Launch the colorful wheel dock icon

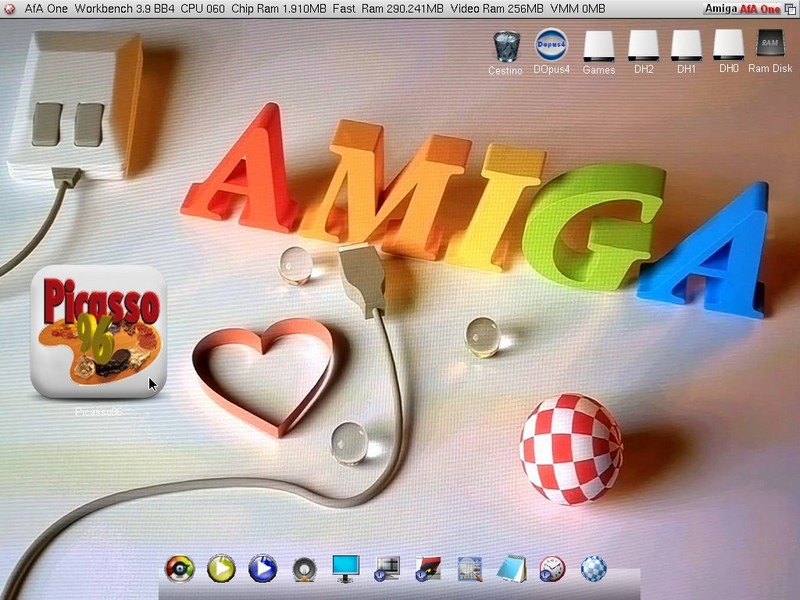point(179,569)
